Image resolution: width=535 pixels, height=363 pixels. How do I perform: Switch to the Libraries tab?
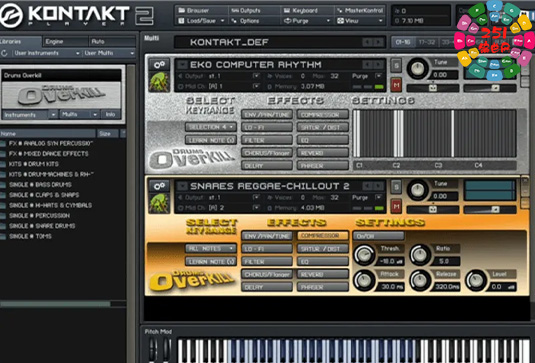point(20,42)
